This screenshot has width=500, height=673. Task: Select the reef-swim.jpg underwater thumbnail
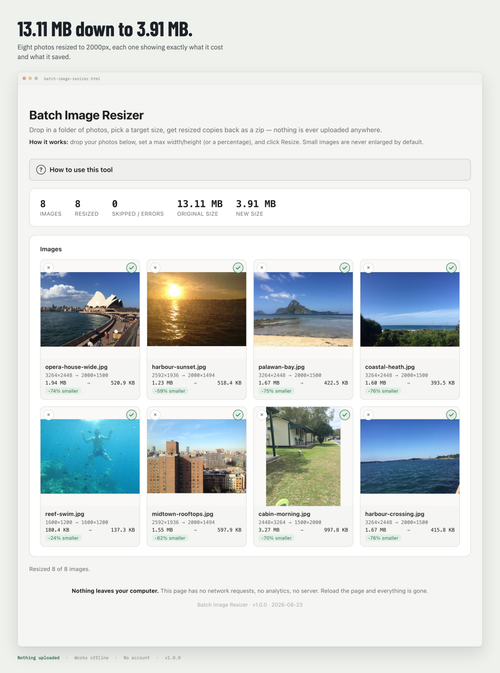90,456
